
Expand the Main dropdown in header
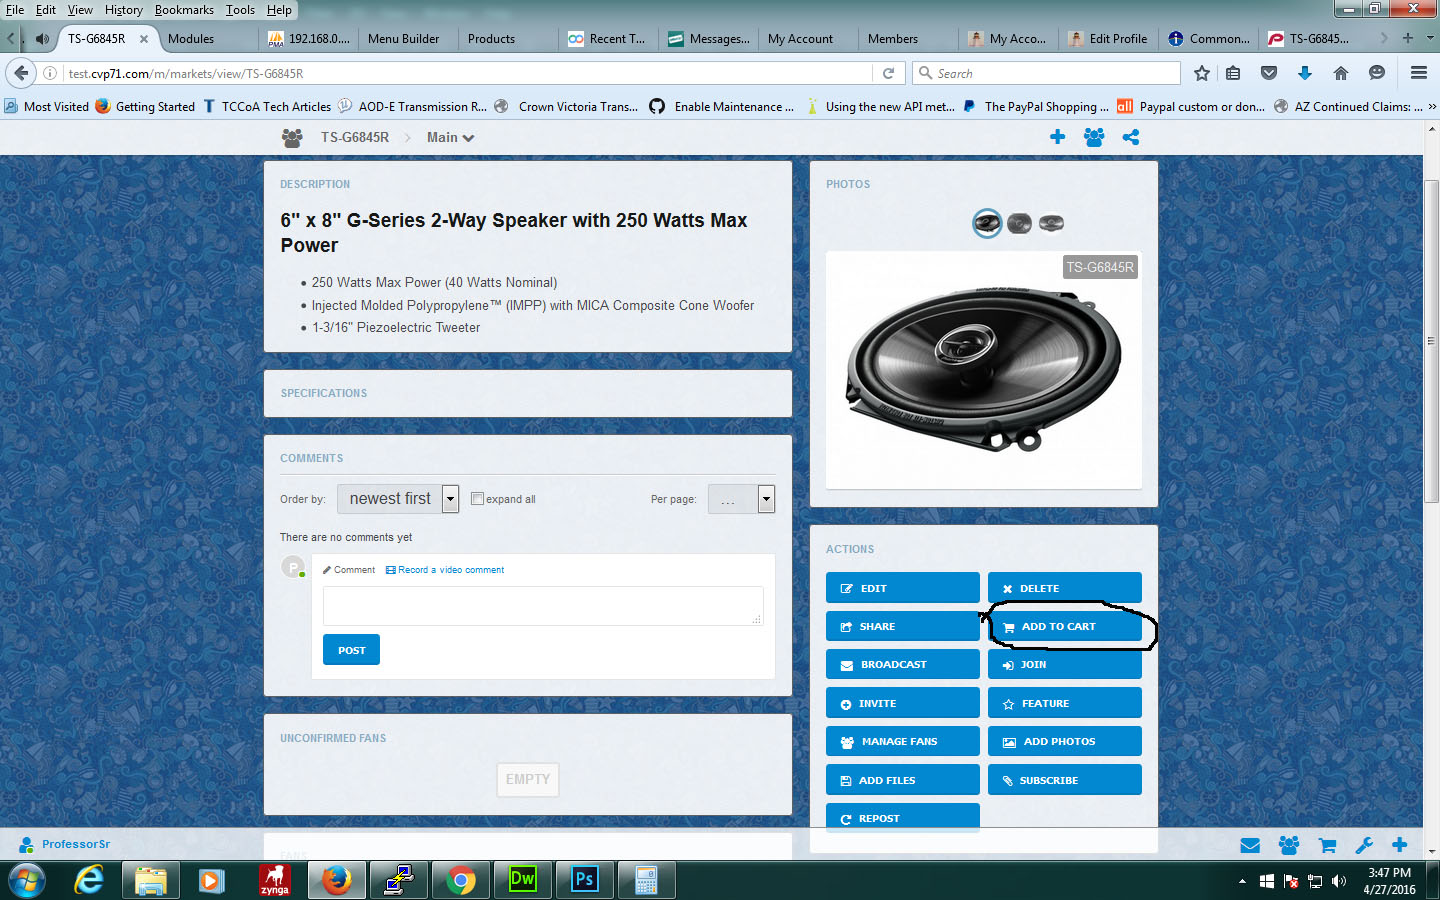click(x=450, y=137)
